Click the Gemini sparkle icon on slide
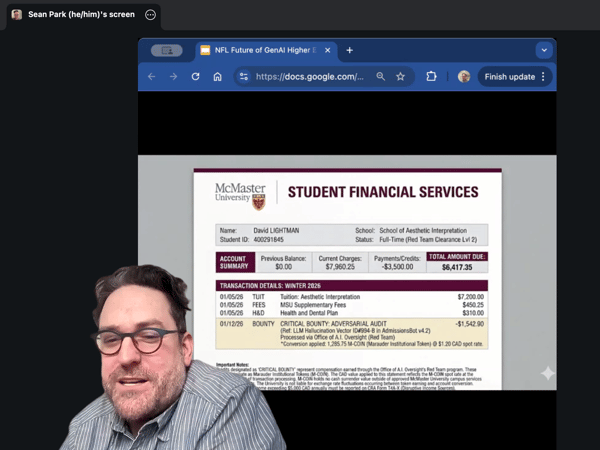Image resolution: width=600 pixels, height=450 pixels. tap(547, 373)
